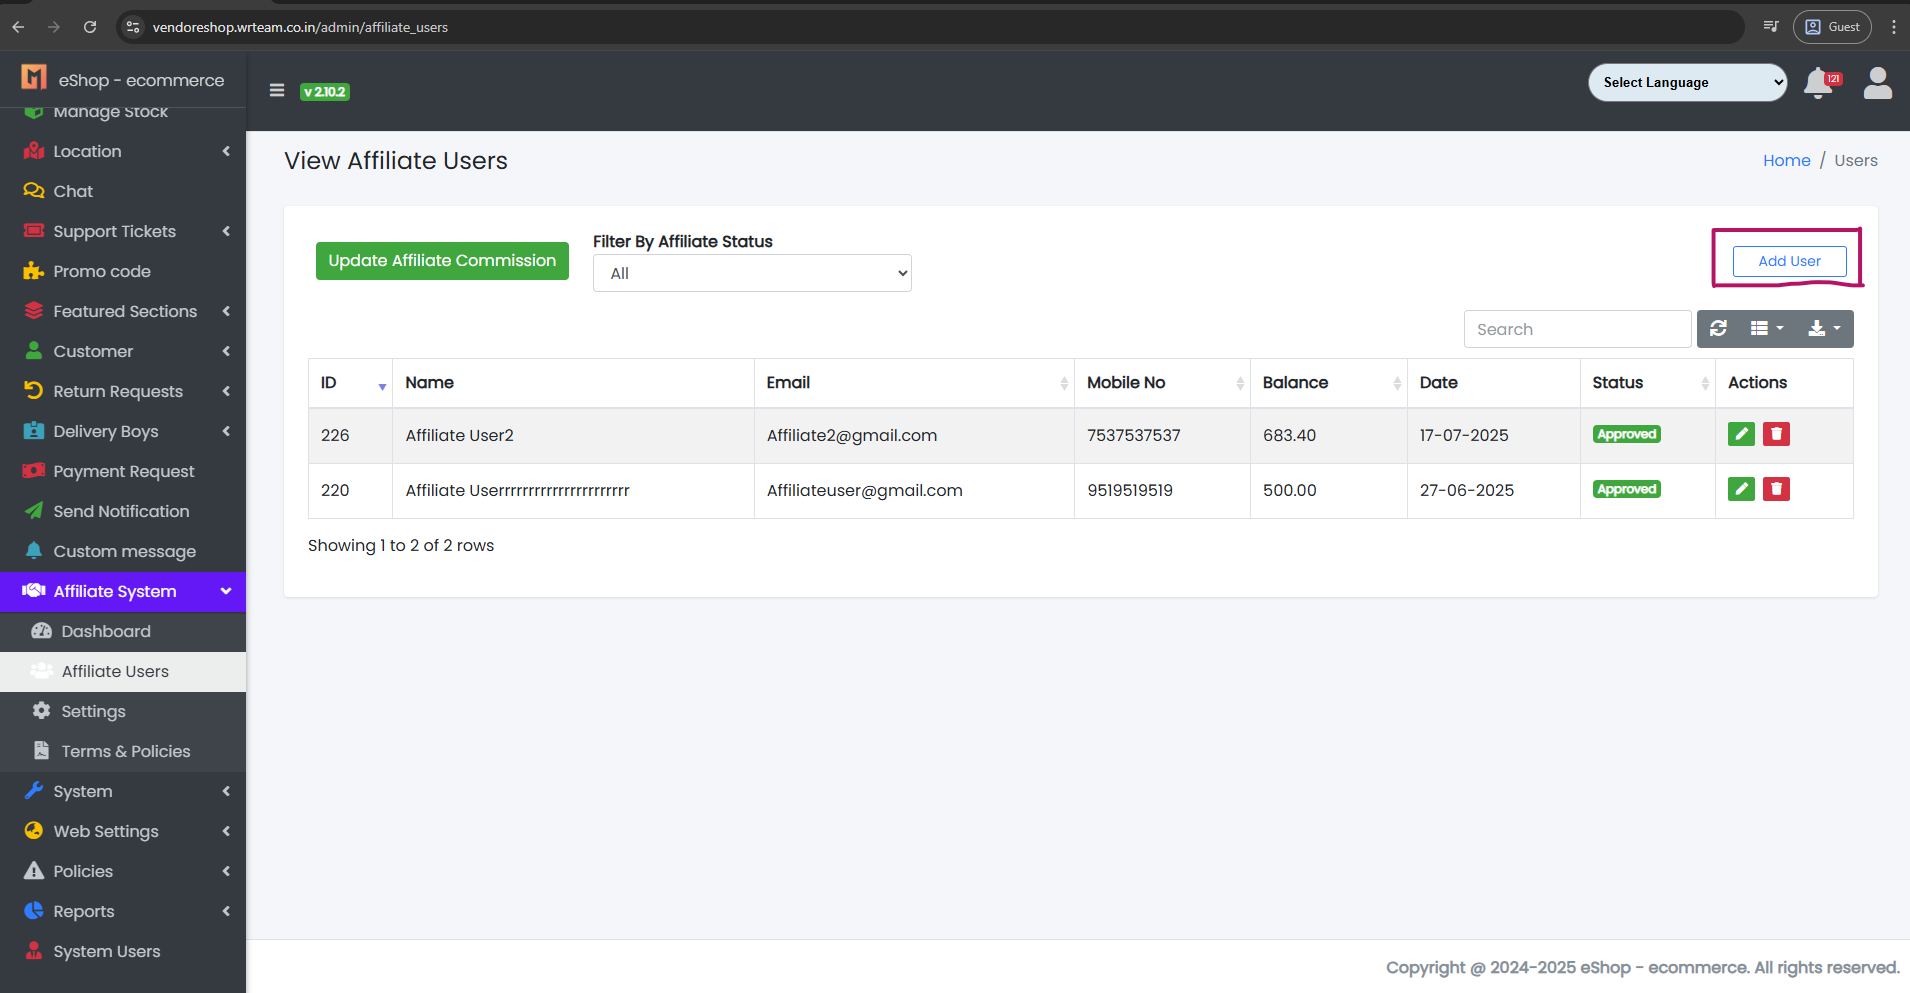Refresh the affiliate users table
The height and width of the screenshot is (993, 1910).
1719,328
